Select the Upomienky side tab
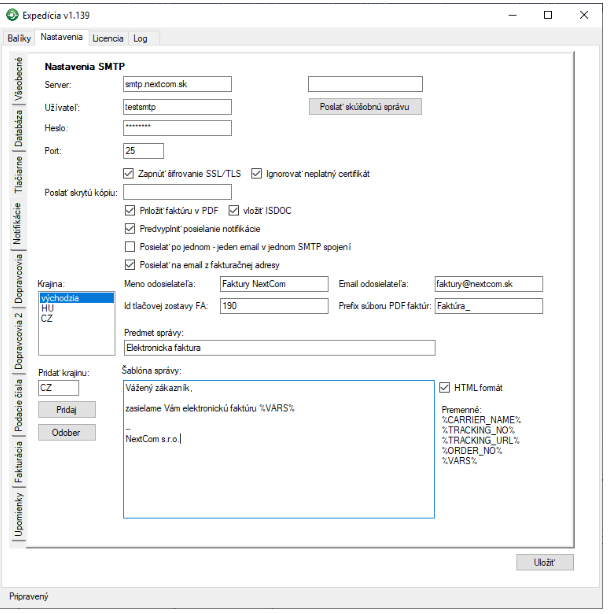 click(18, 515)
